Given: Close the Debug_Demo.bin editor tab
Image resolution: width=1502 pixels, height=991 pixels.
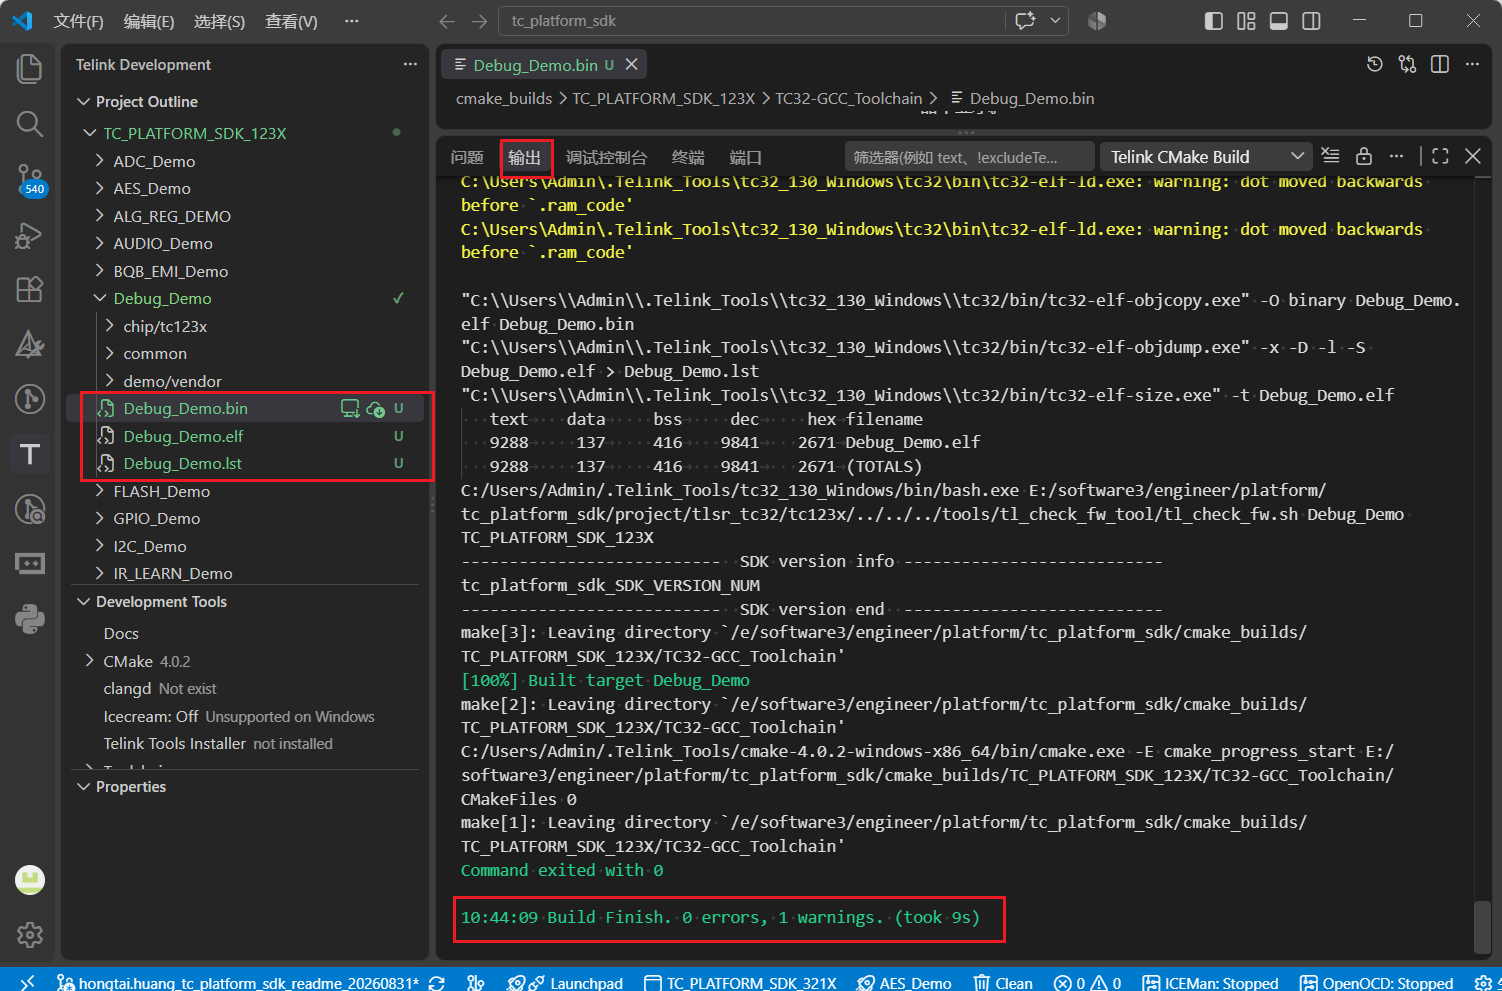Looking at the screenshot, I should [x=631, y=64].
